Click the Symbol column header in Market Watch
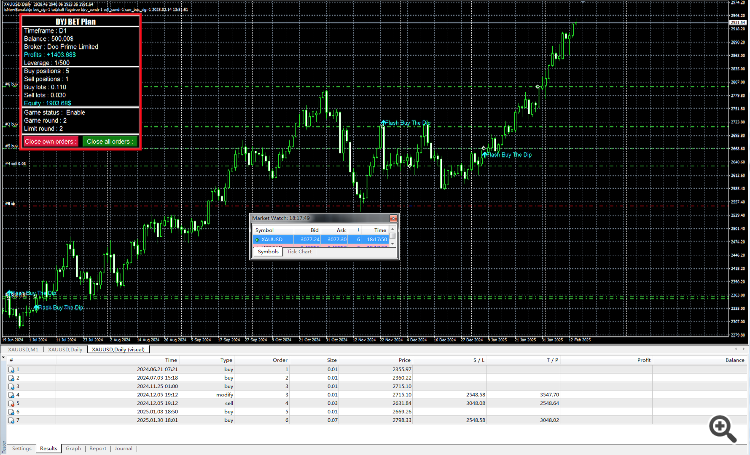The height and width of the screenshot is (455, 750). [265, 230]
